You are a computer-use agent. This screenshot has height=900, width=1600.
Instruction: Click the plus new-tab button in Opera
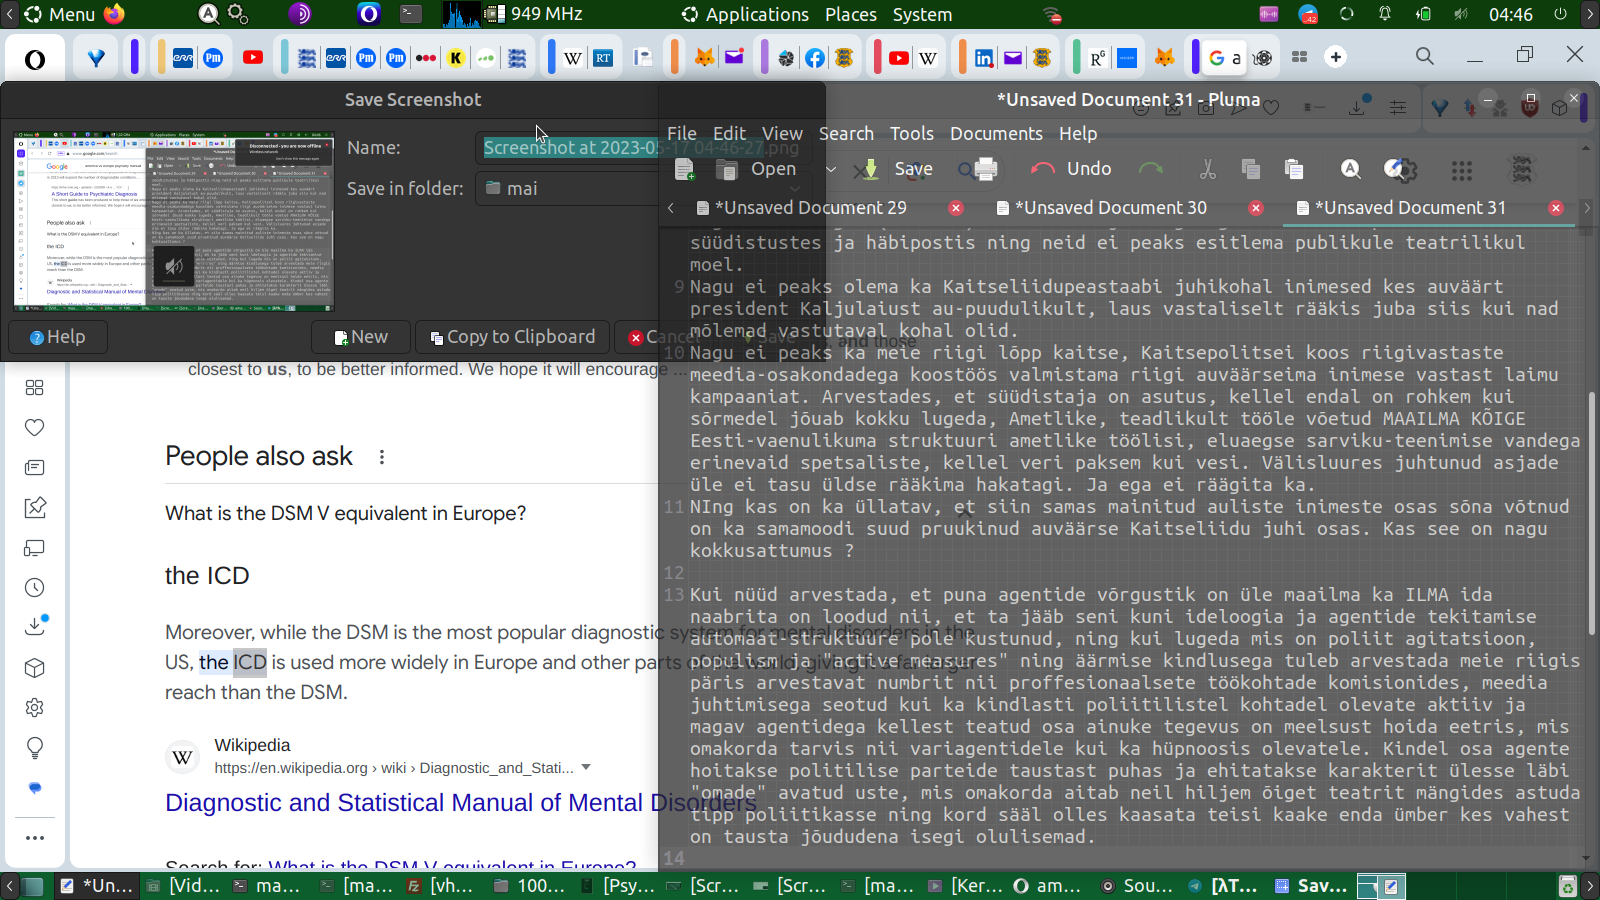point(1336,57)
